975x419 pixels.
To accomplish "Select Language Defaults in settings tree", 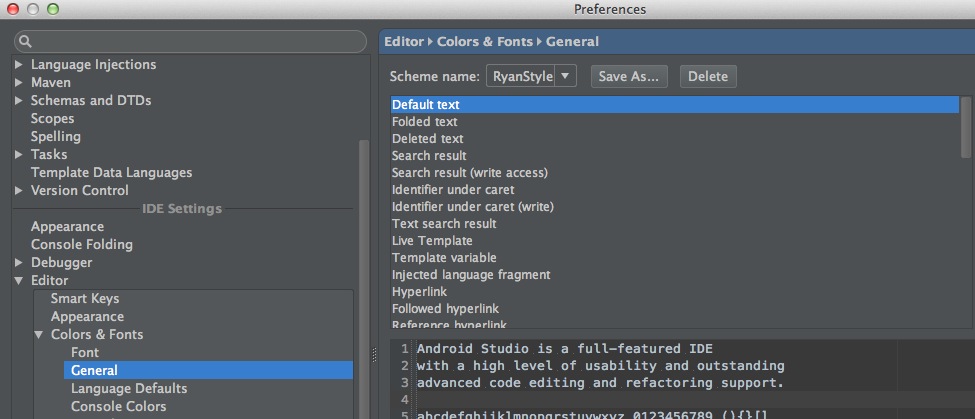I will click(x=129, y=388).
